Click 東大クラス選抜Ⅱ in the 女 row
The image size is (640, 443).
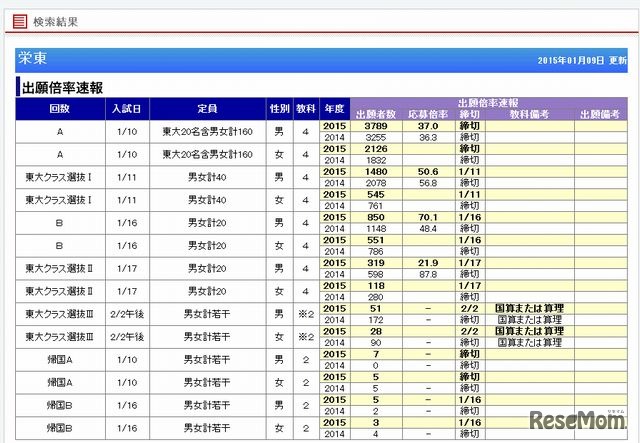click(59, 292)
